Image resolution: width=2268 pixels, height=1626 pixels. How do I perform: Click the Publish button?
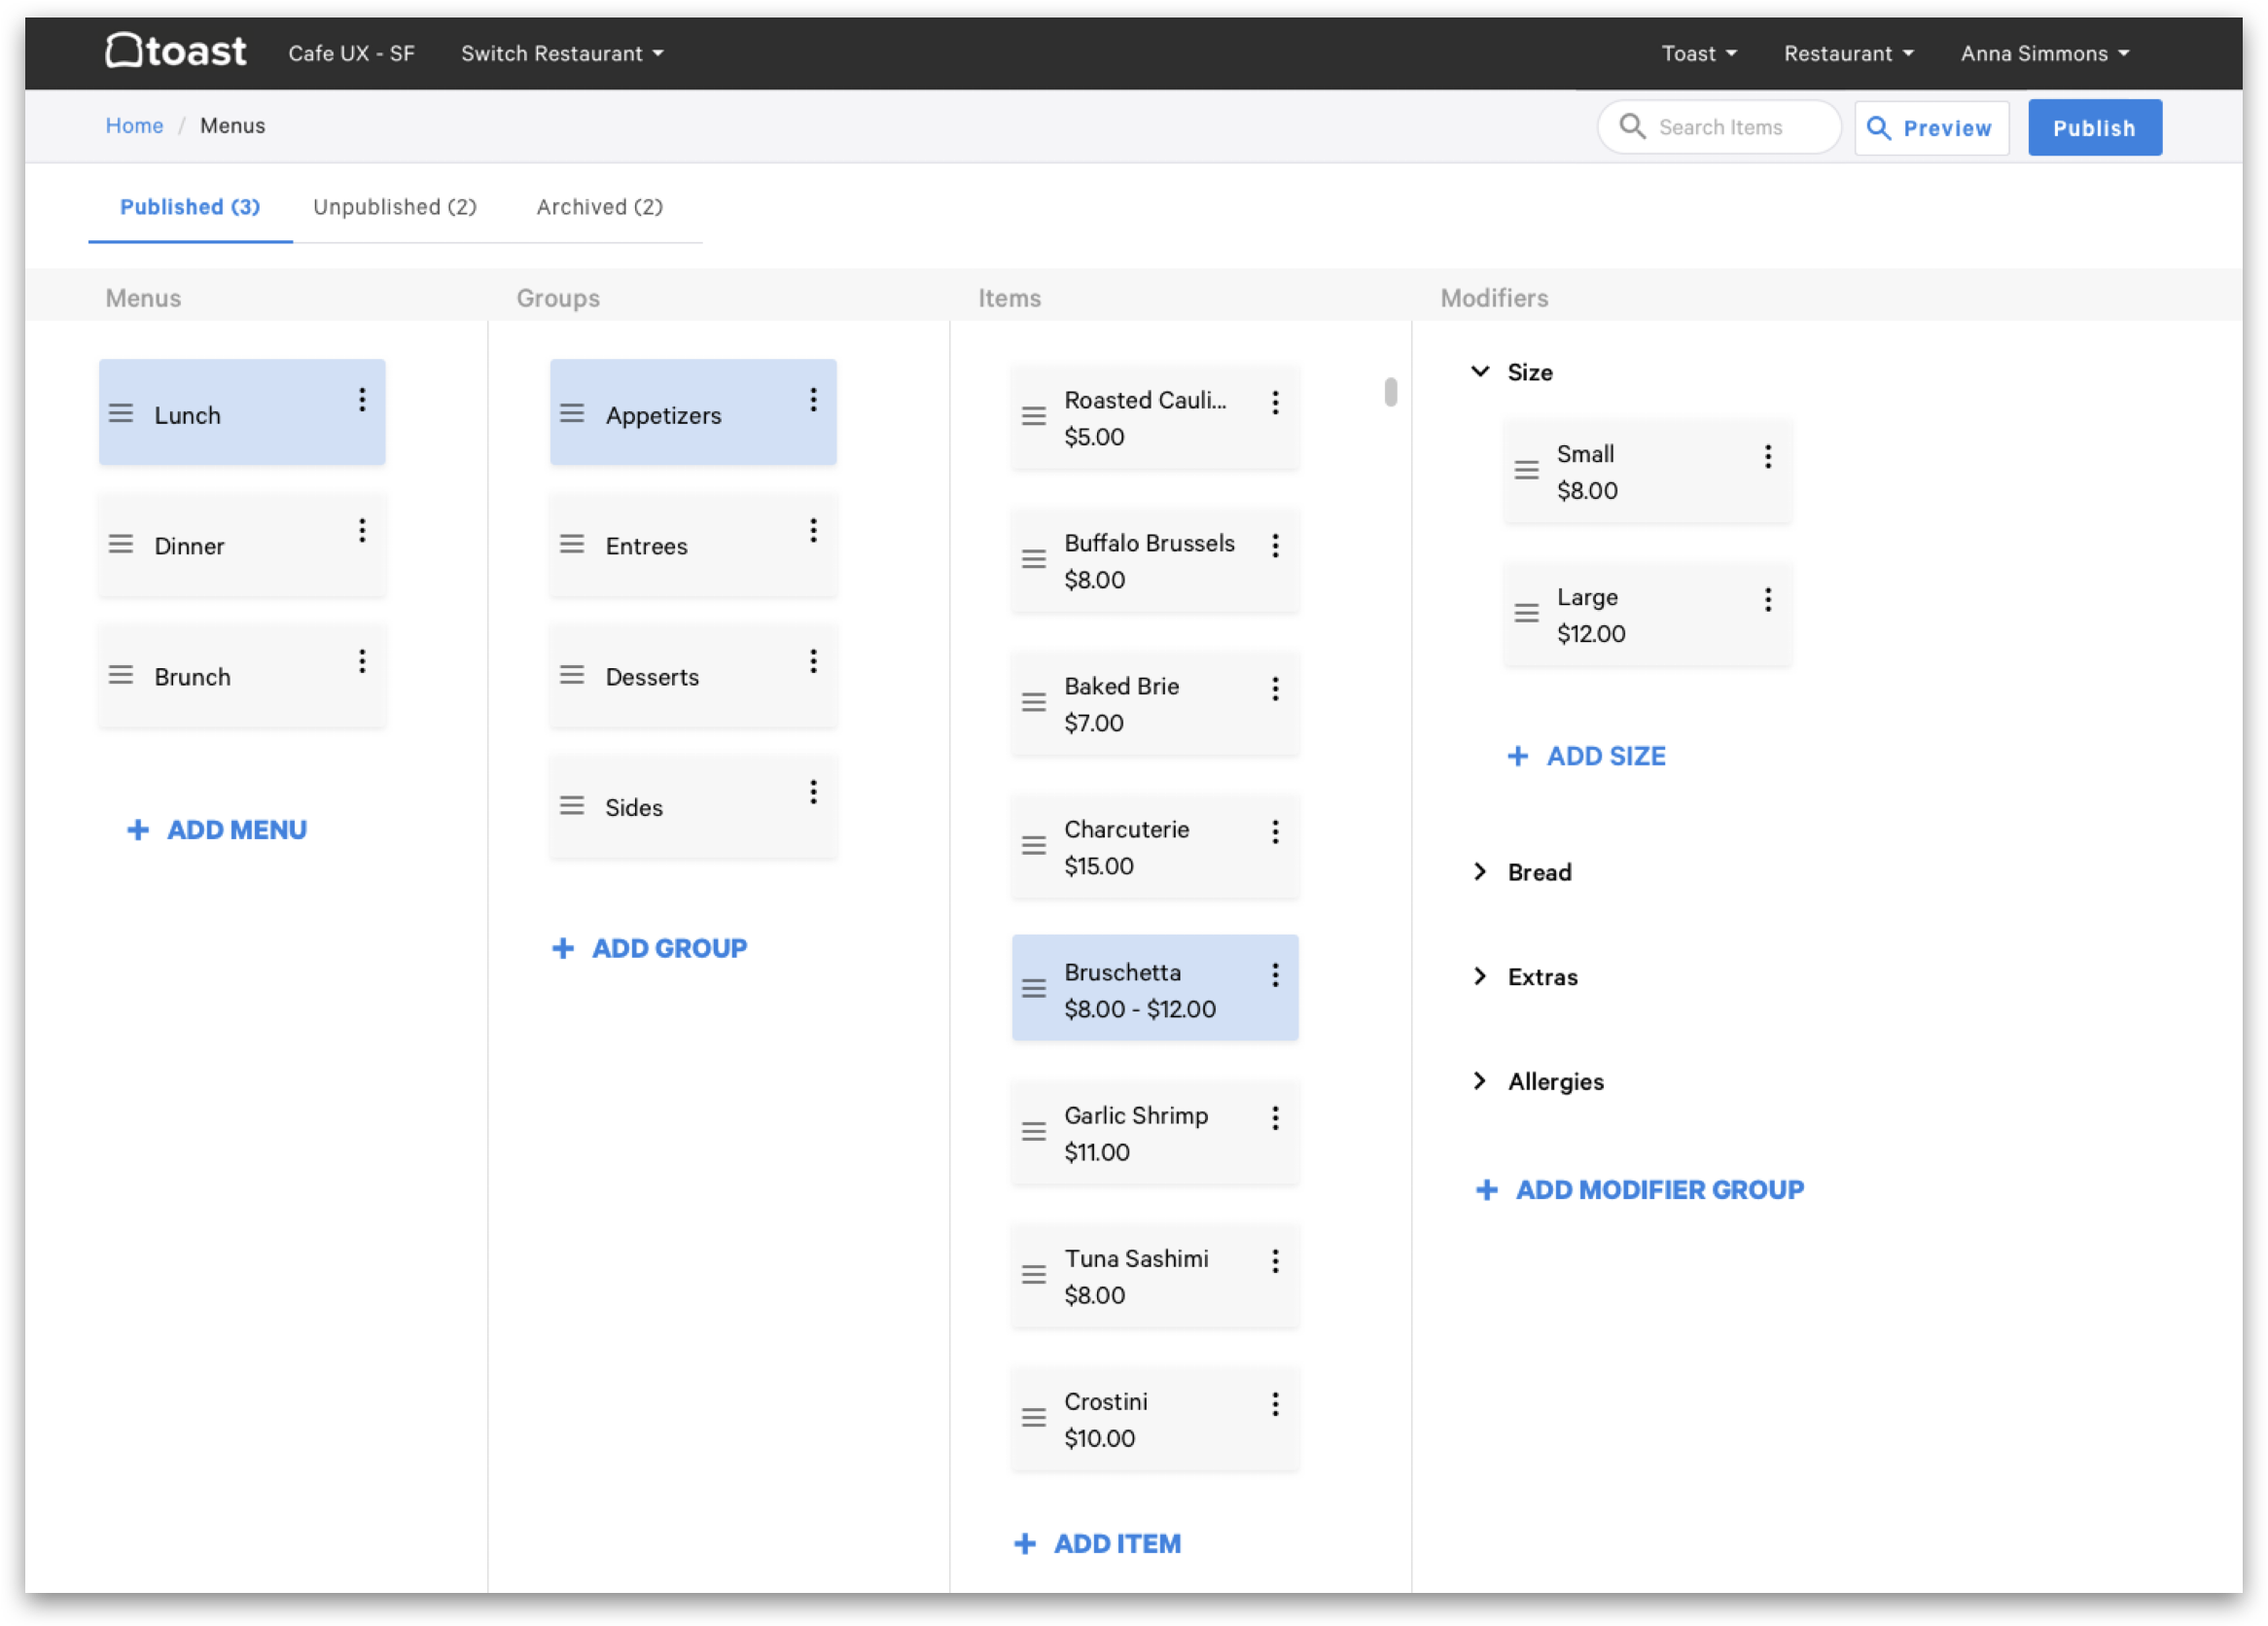coord(2094,128)
